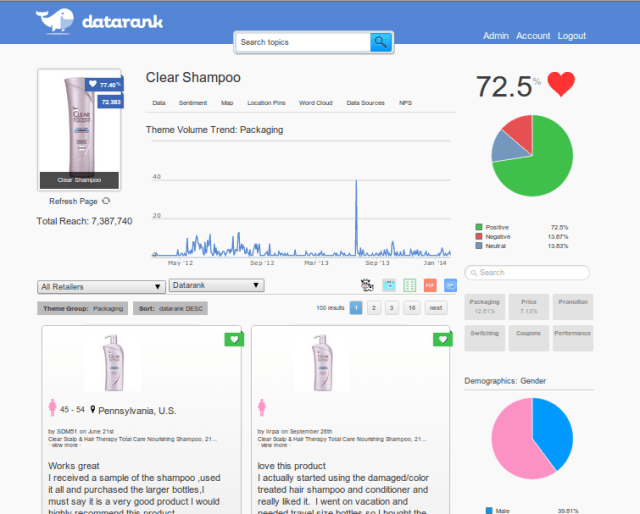
Task: Switch to the Data Sources tab
Action: (x=365, y=103)
